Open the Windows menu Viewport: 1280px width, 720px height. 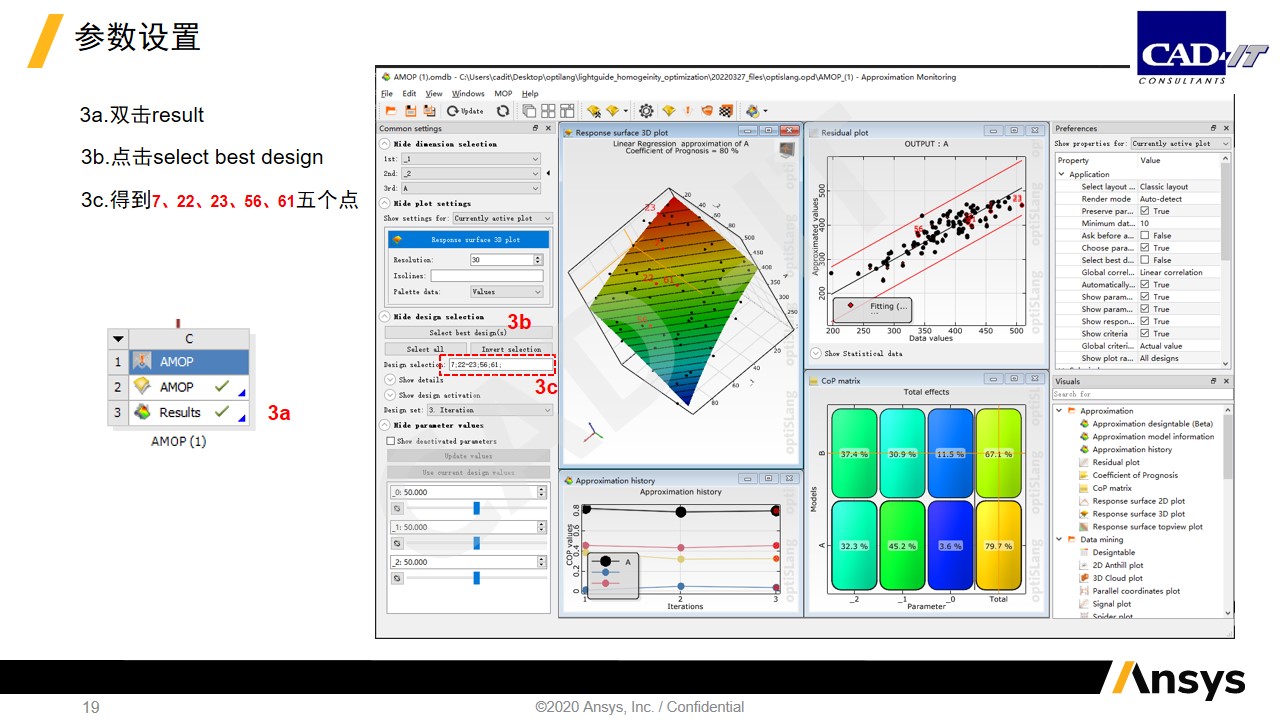pyautogui.click(x=468, y=94)
